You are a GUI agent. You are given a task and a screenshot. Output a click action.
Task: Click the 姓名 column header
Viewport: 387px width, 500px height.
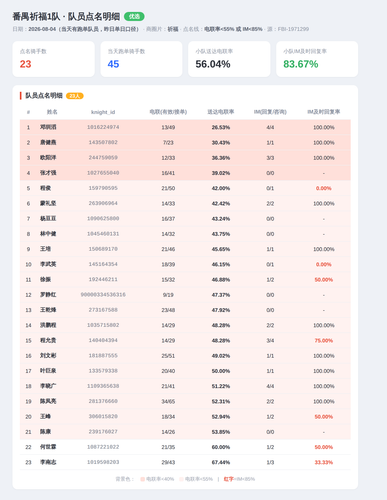(x=52, y=112)
